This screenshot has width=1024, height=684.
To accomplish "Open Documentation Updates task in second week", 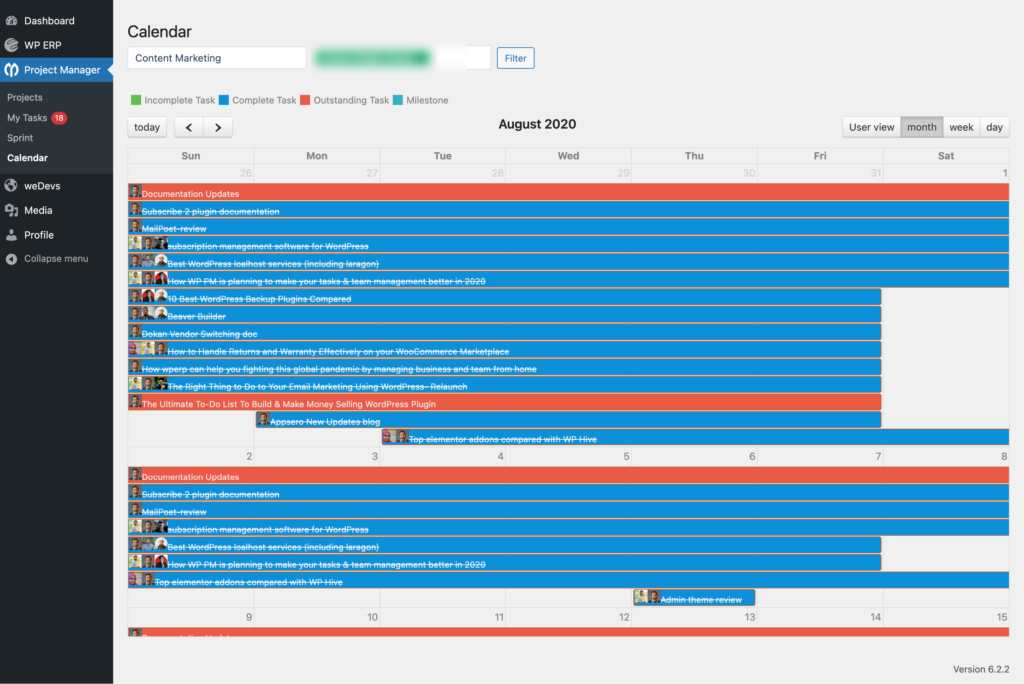I will pos(568,476).
